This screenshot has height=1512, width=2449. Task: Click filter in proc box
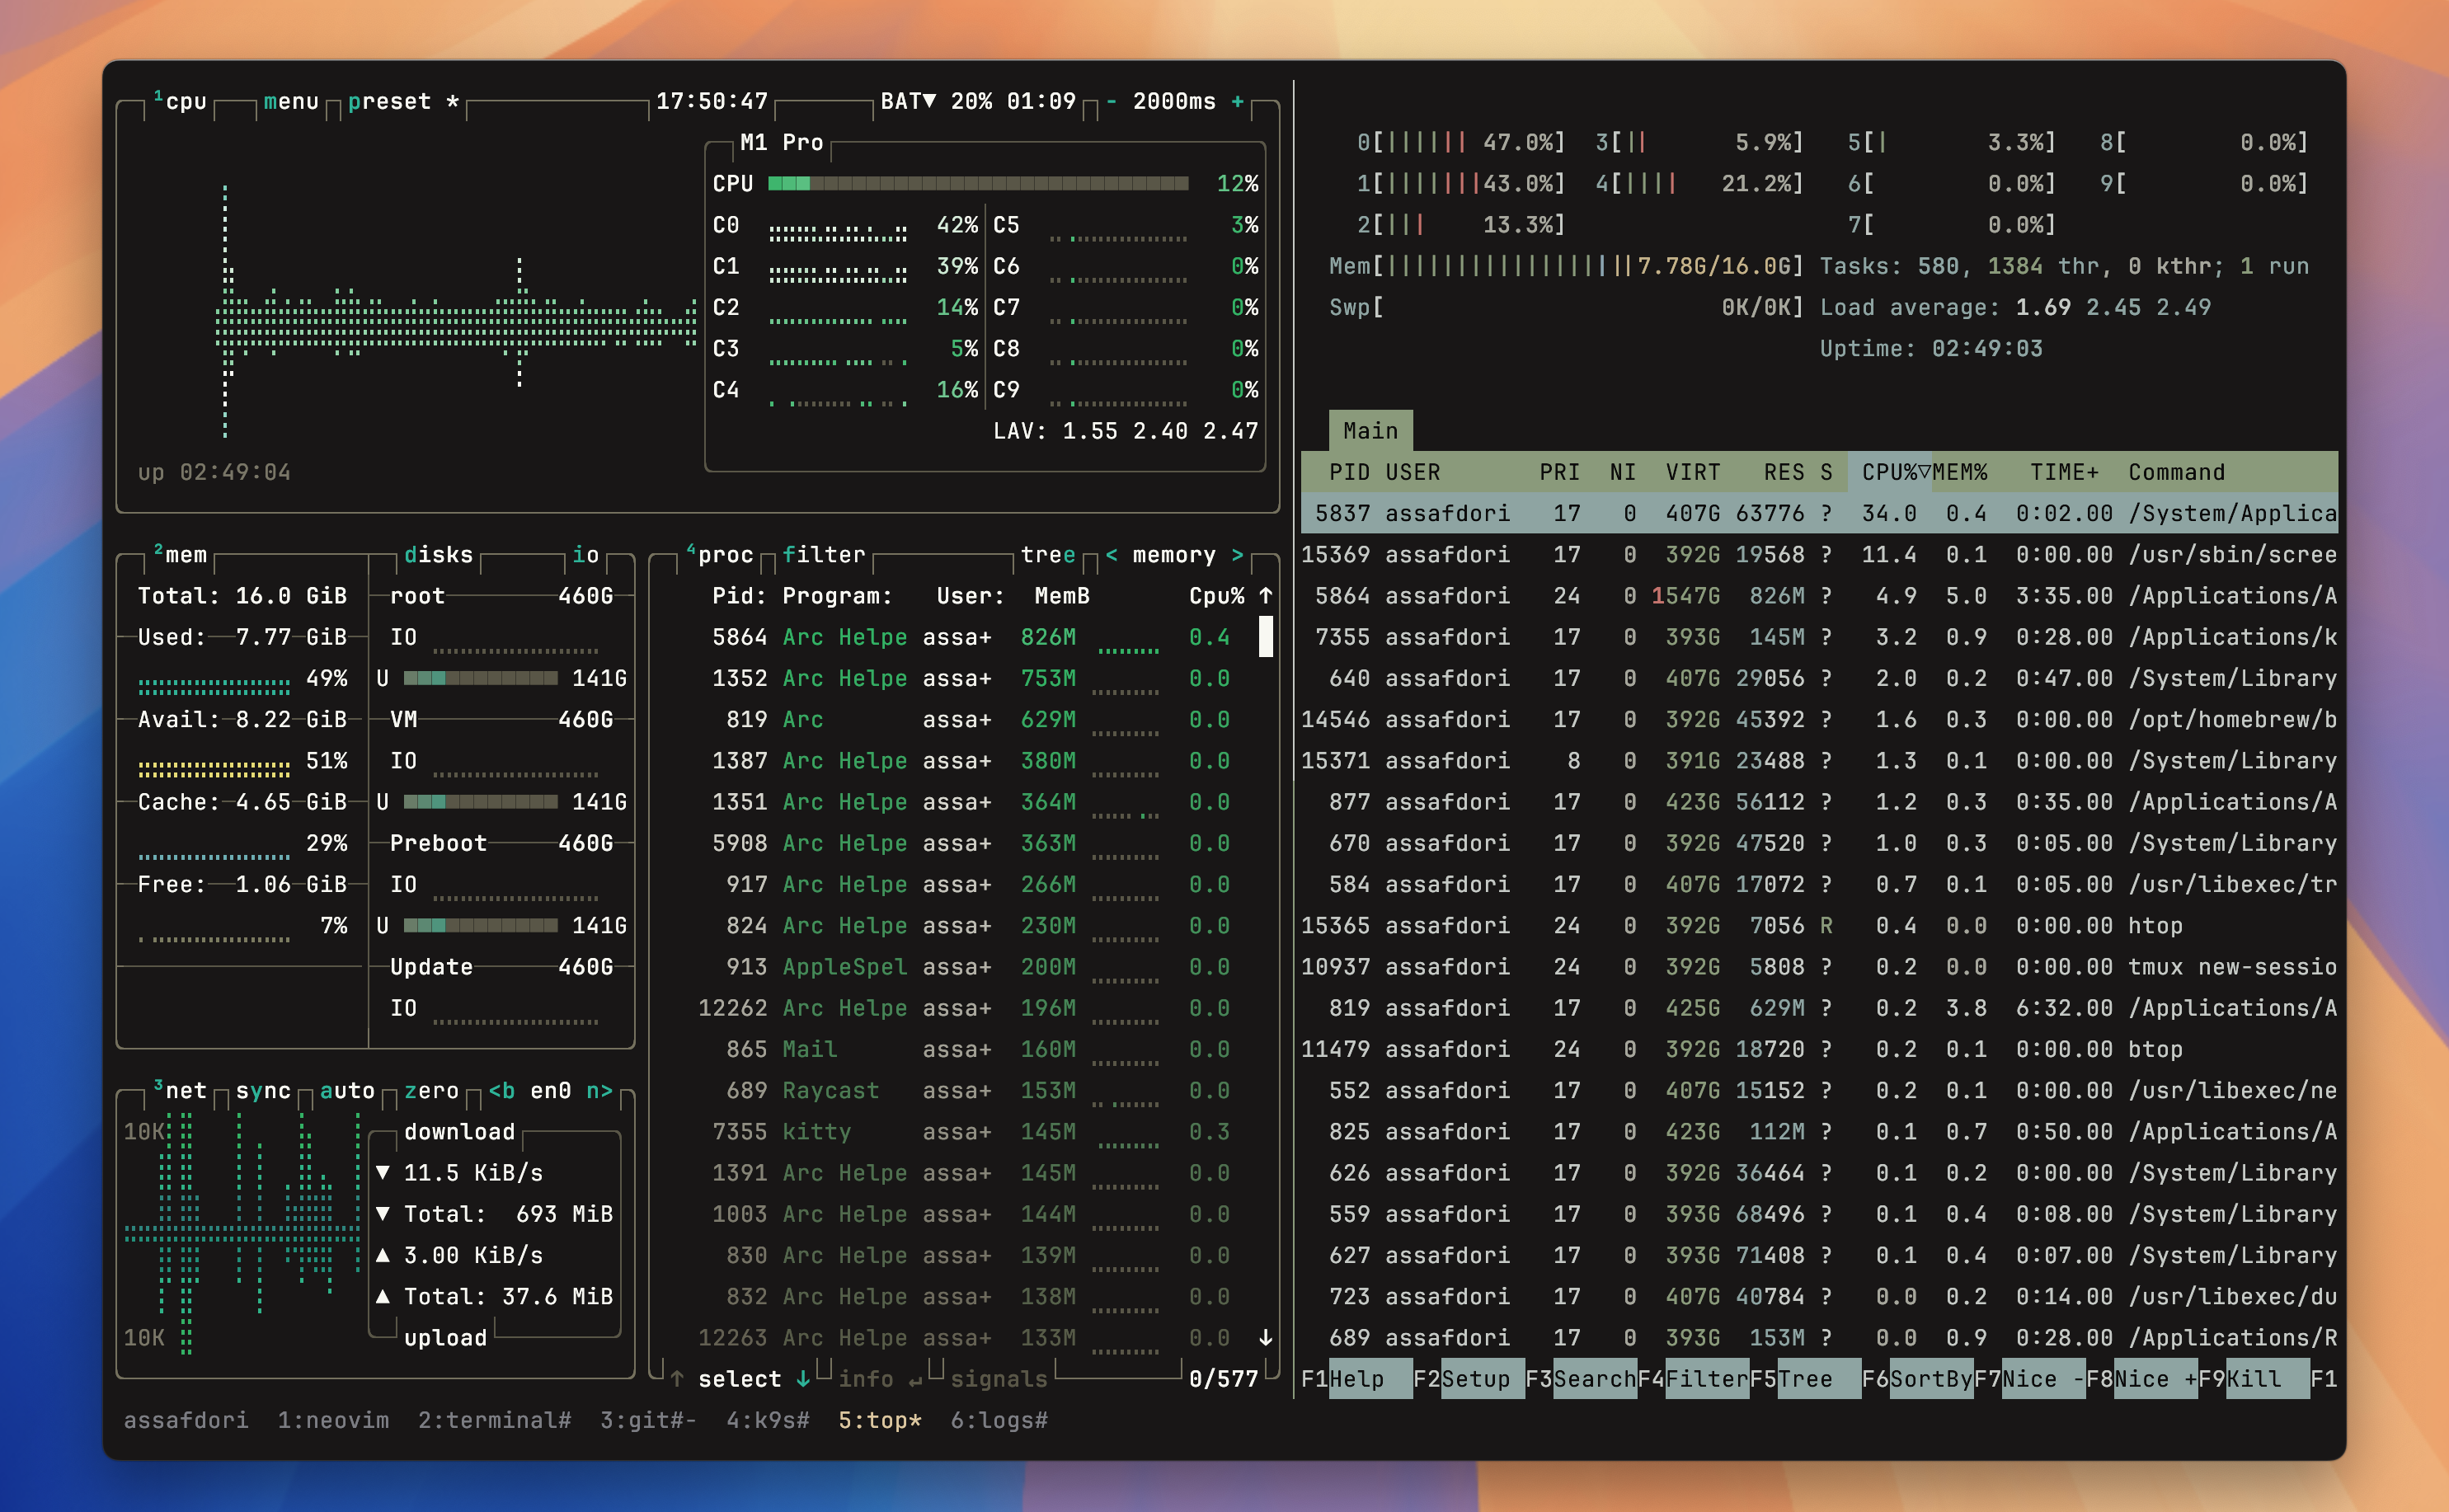pyautogui.click(x=824, y=555)
